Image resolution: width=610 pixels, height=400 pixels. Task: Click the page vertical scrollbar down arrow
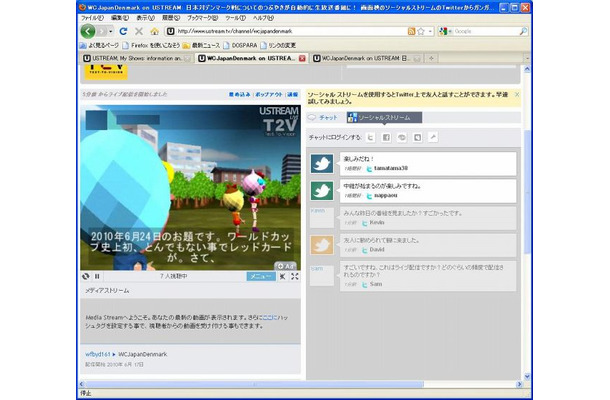527,376
